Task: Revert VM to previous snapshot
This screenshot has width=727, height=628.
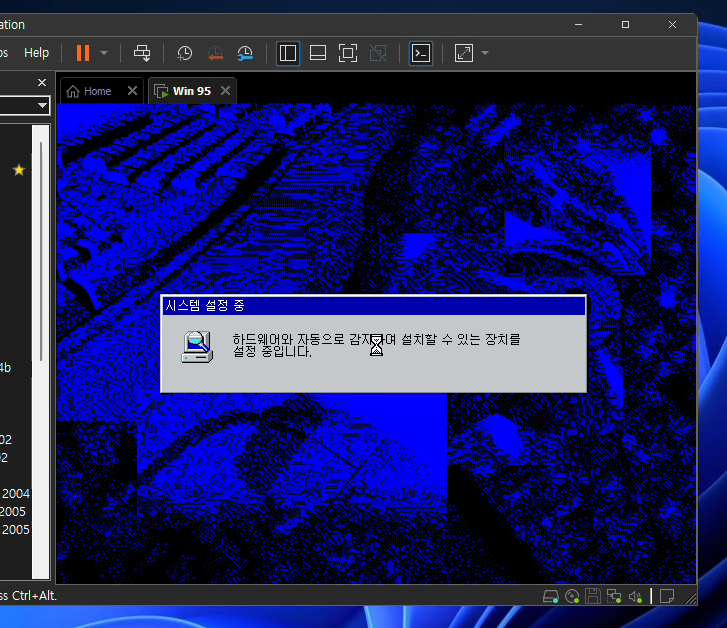Action: (x=215, y=53)
